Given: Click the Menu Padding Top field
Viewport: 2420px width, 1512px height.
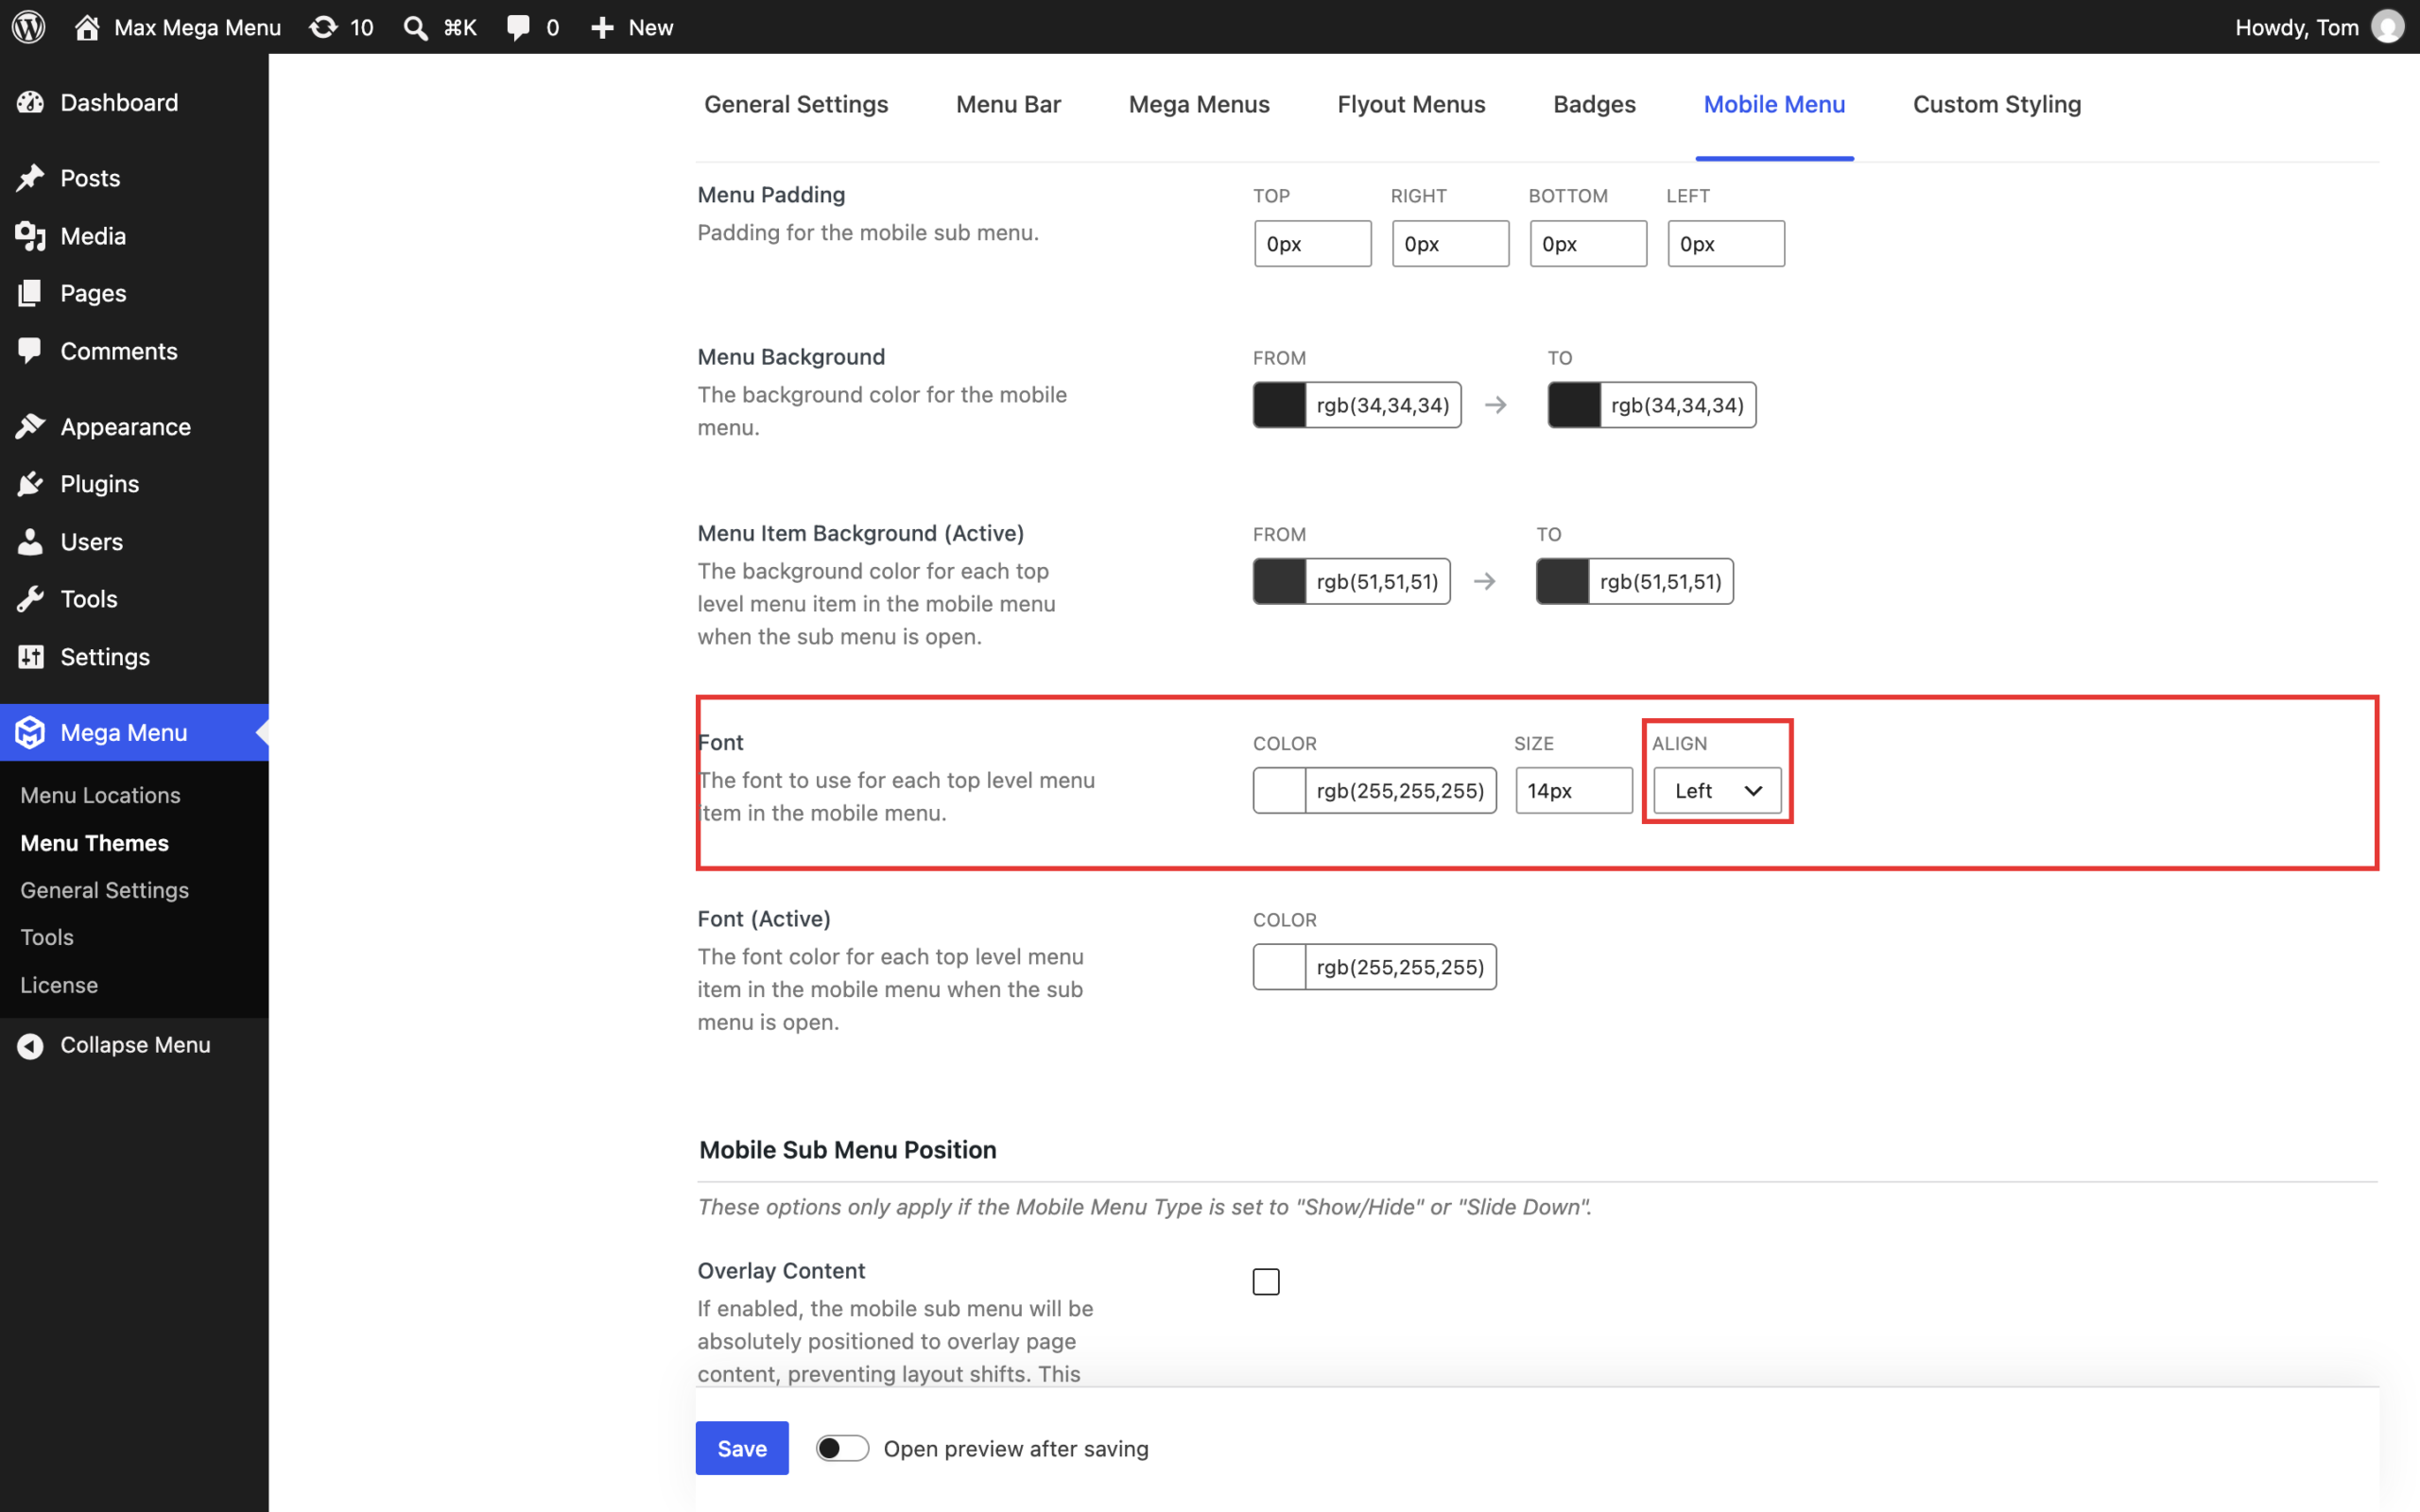Looking at the screenshot, I should pyautogui.click(x=1313, y=244).
